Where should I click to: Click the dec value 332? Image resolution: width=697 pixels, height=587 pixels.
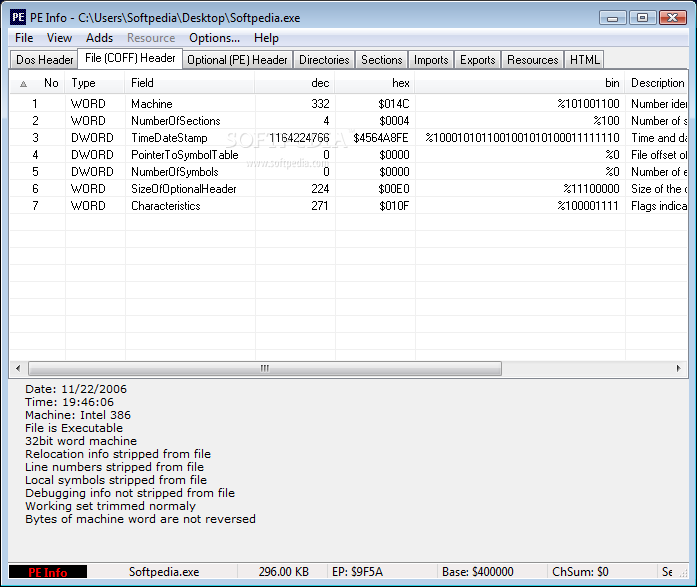[x=320, y=104]
